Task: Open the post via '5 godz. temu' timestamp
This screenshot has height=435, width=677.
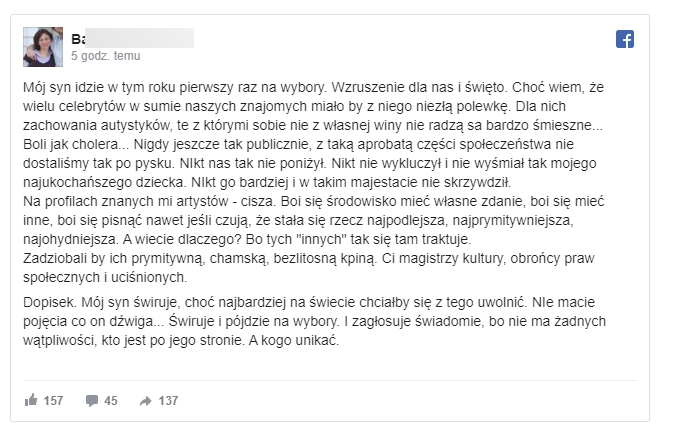Action: [x=105, y=57]
